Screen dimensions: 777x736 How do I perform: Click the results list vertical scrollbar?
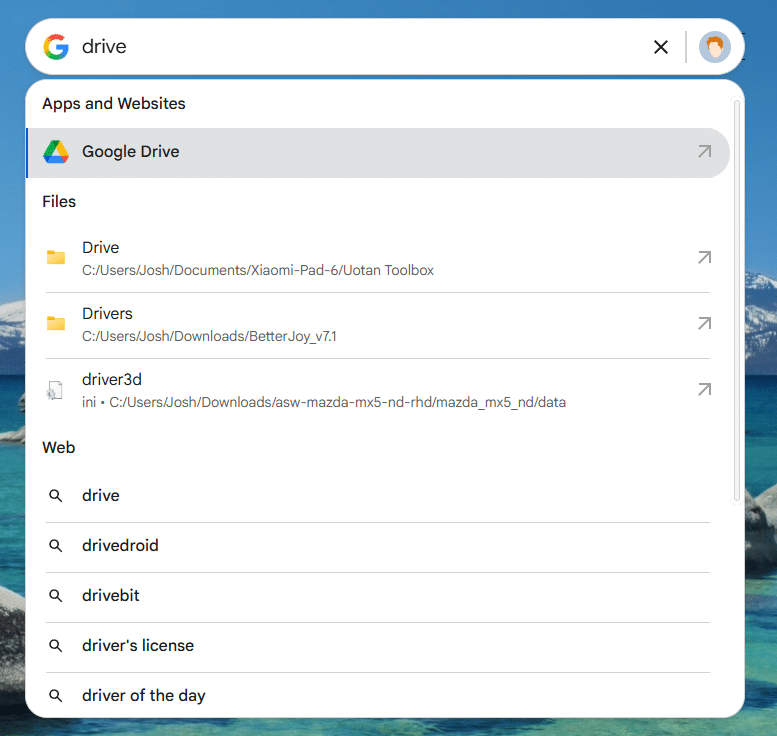click(737, 300)
